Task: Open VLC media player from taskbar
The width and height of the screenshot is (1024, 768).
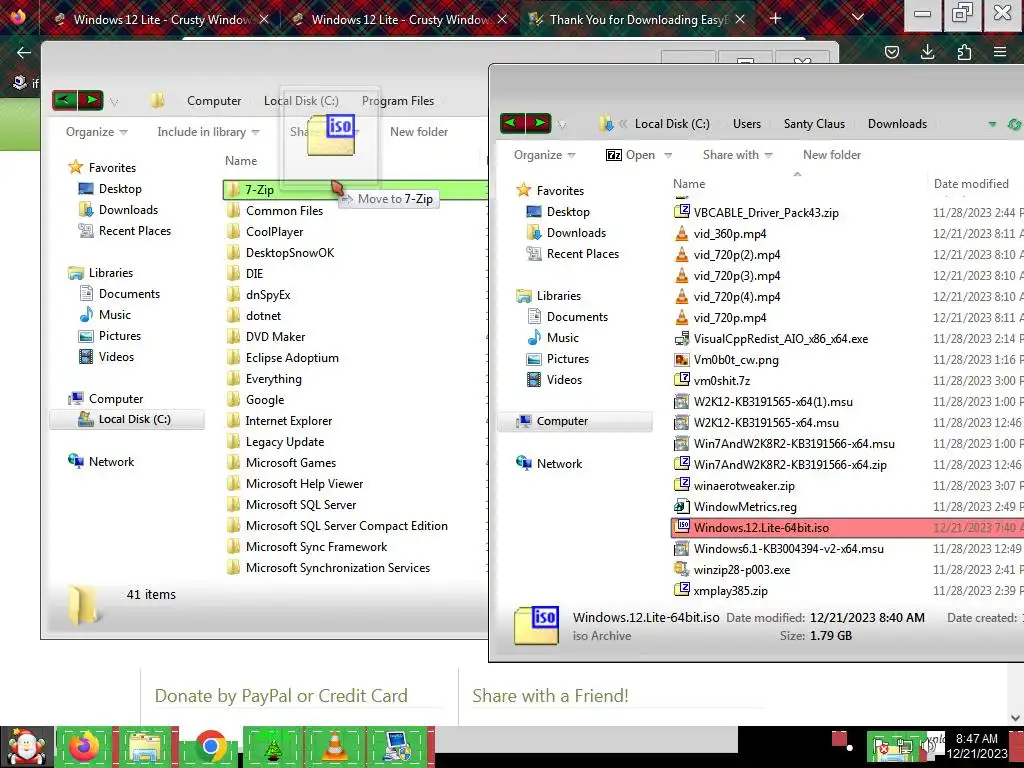Action: (x=334, y=747)
